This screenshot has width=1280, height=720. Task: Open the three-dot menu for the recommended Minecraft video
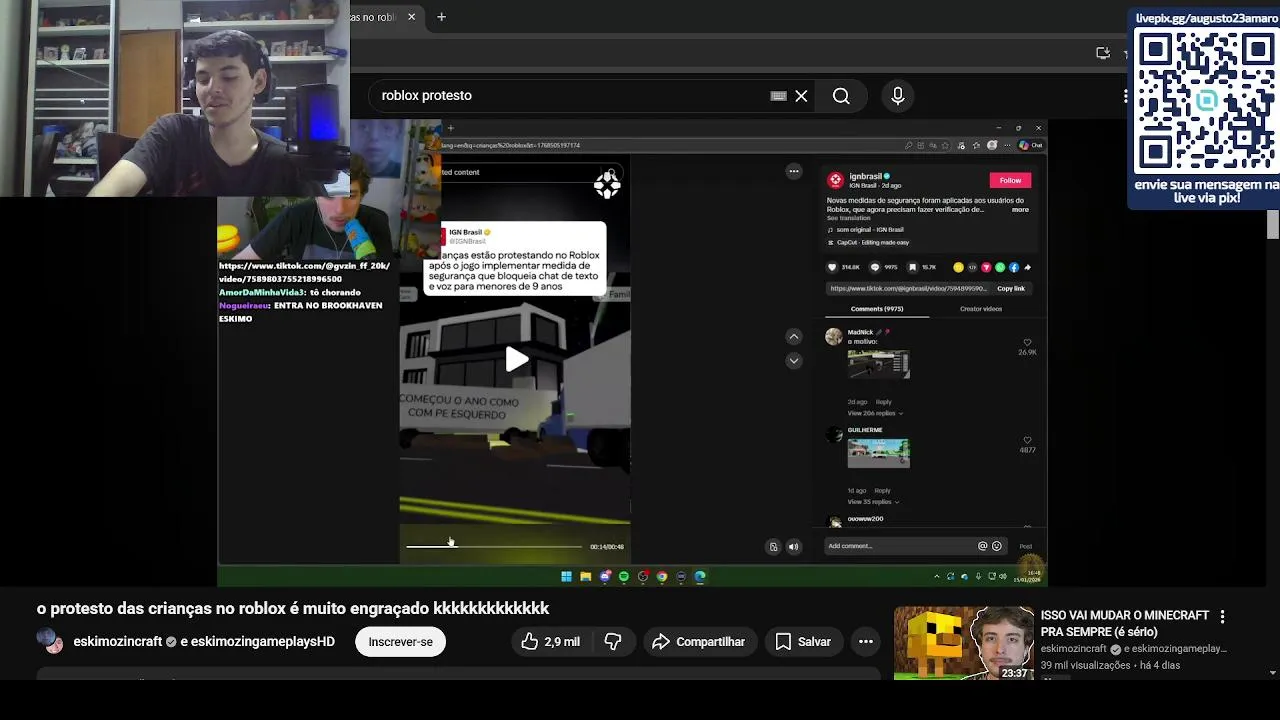click(1222, 617)
